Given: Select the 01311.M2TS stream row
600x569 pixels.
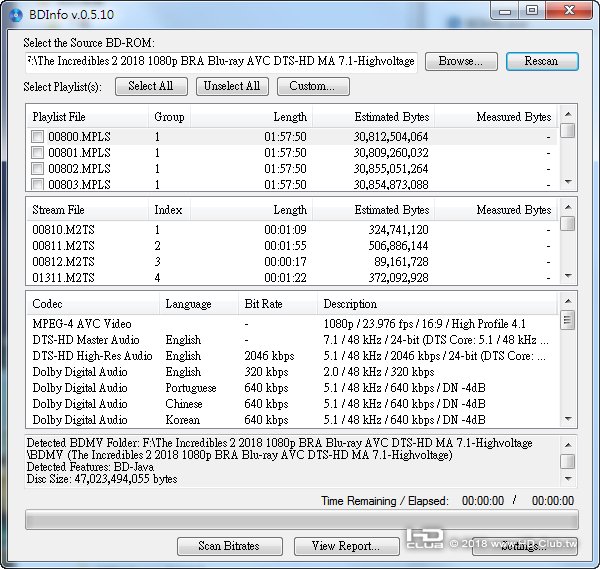Looking at the screenshot, I should point(292,277).
